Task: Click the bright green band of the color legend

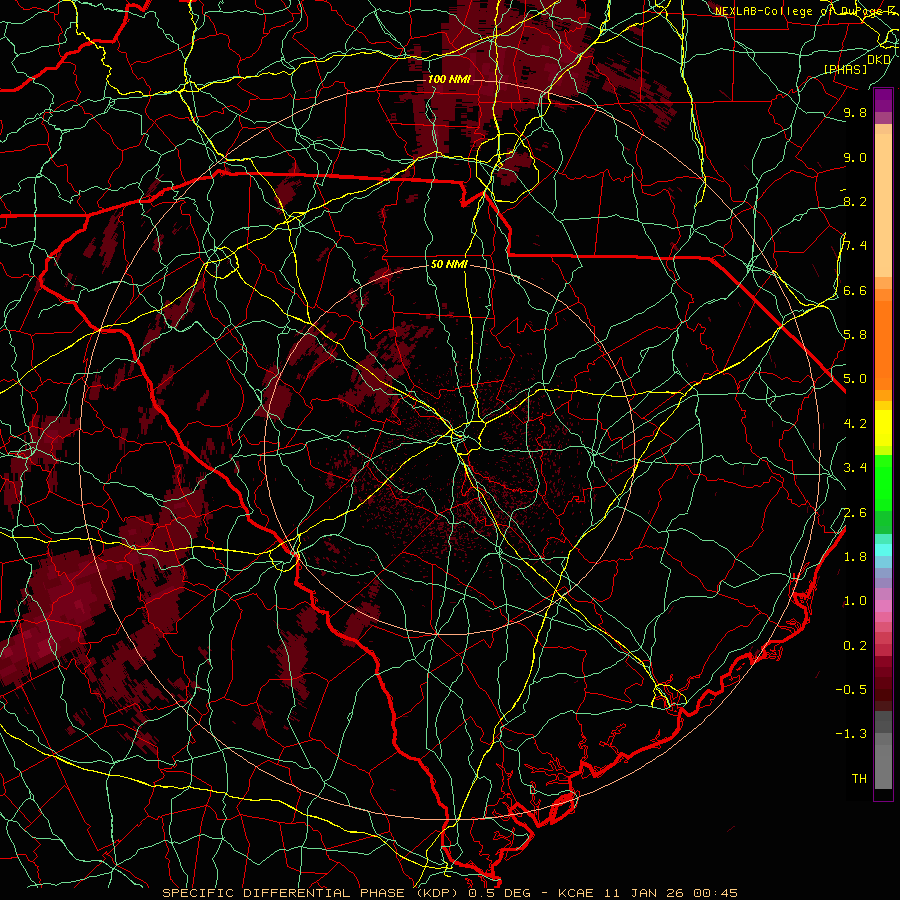Action: pos(883,481)
